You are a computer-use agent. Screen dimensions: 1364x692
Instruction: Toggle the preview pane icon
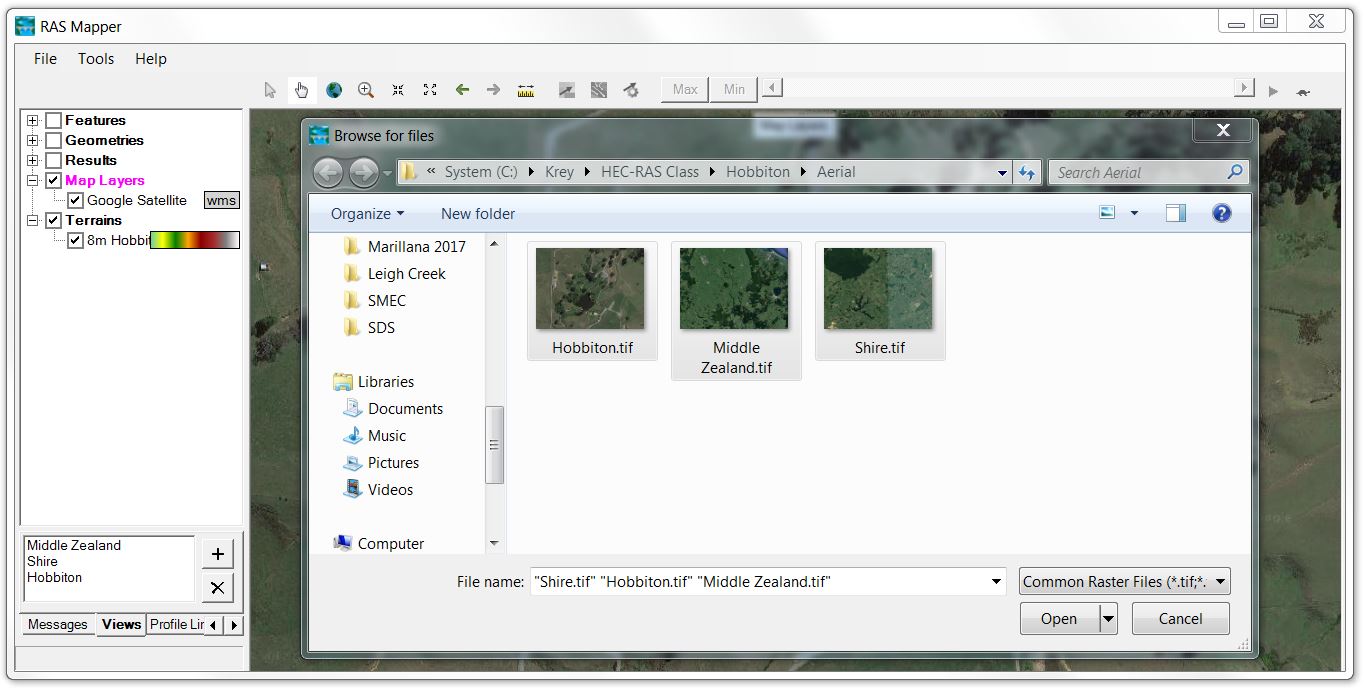pyautogui.click(x=1176, y=213)
